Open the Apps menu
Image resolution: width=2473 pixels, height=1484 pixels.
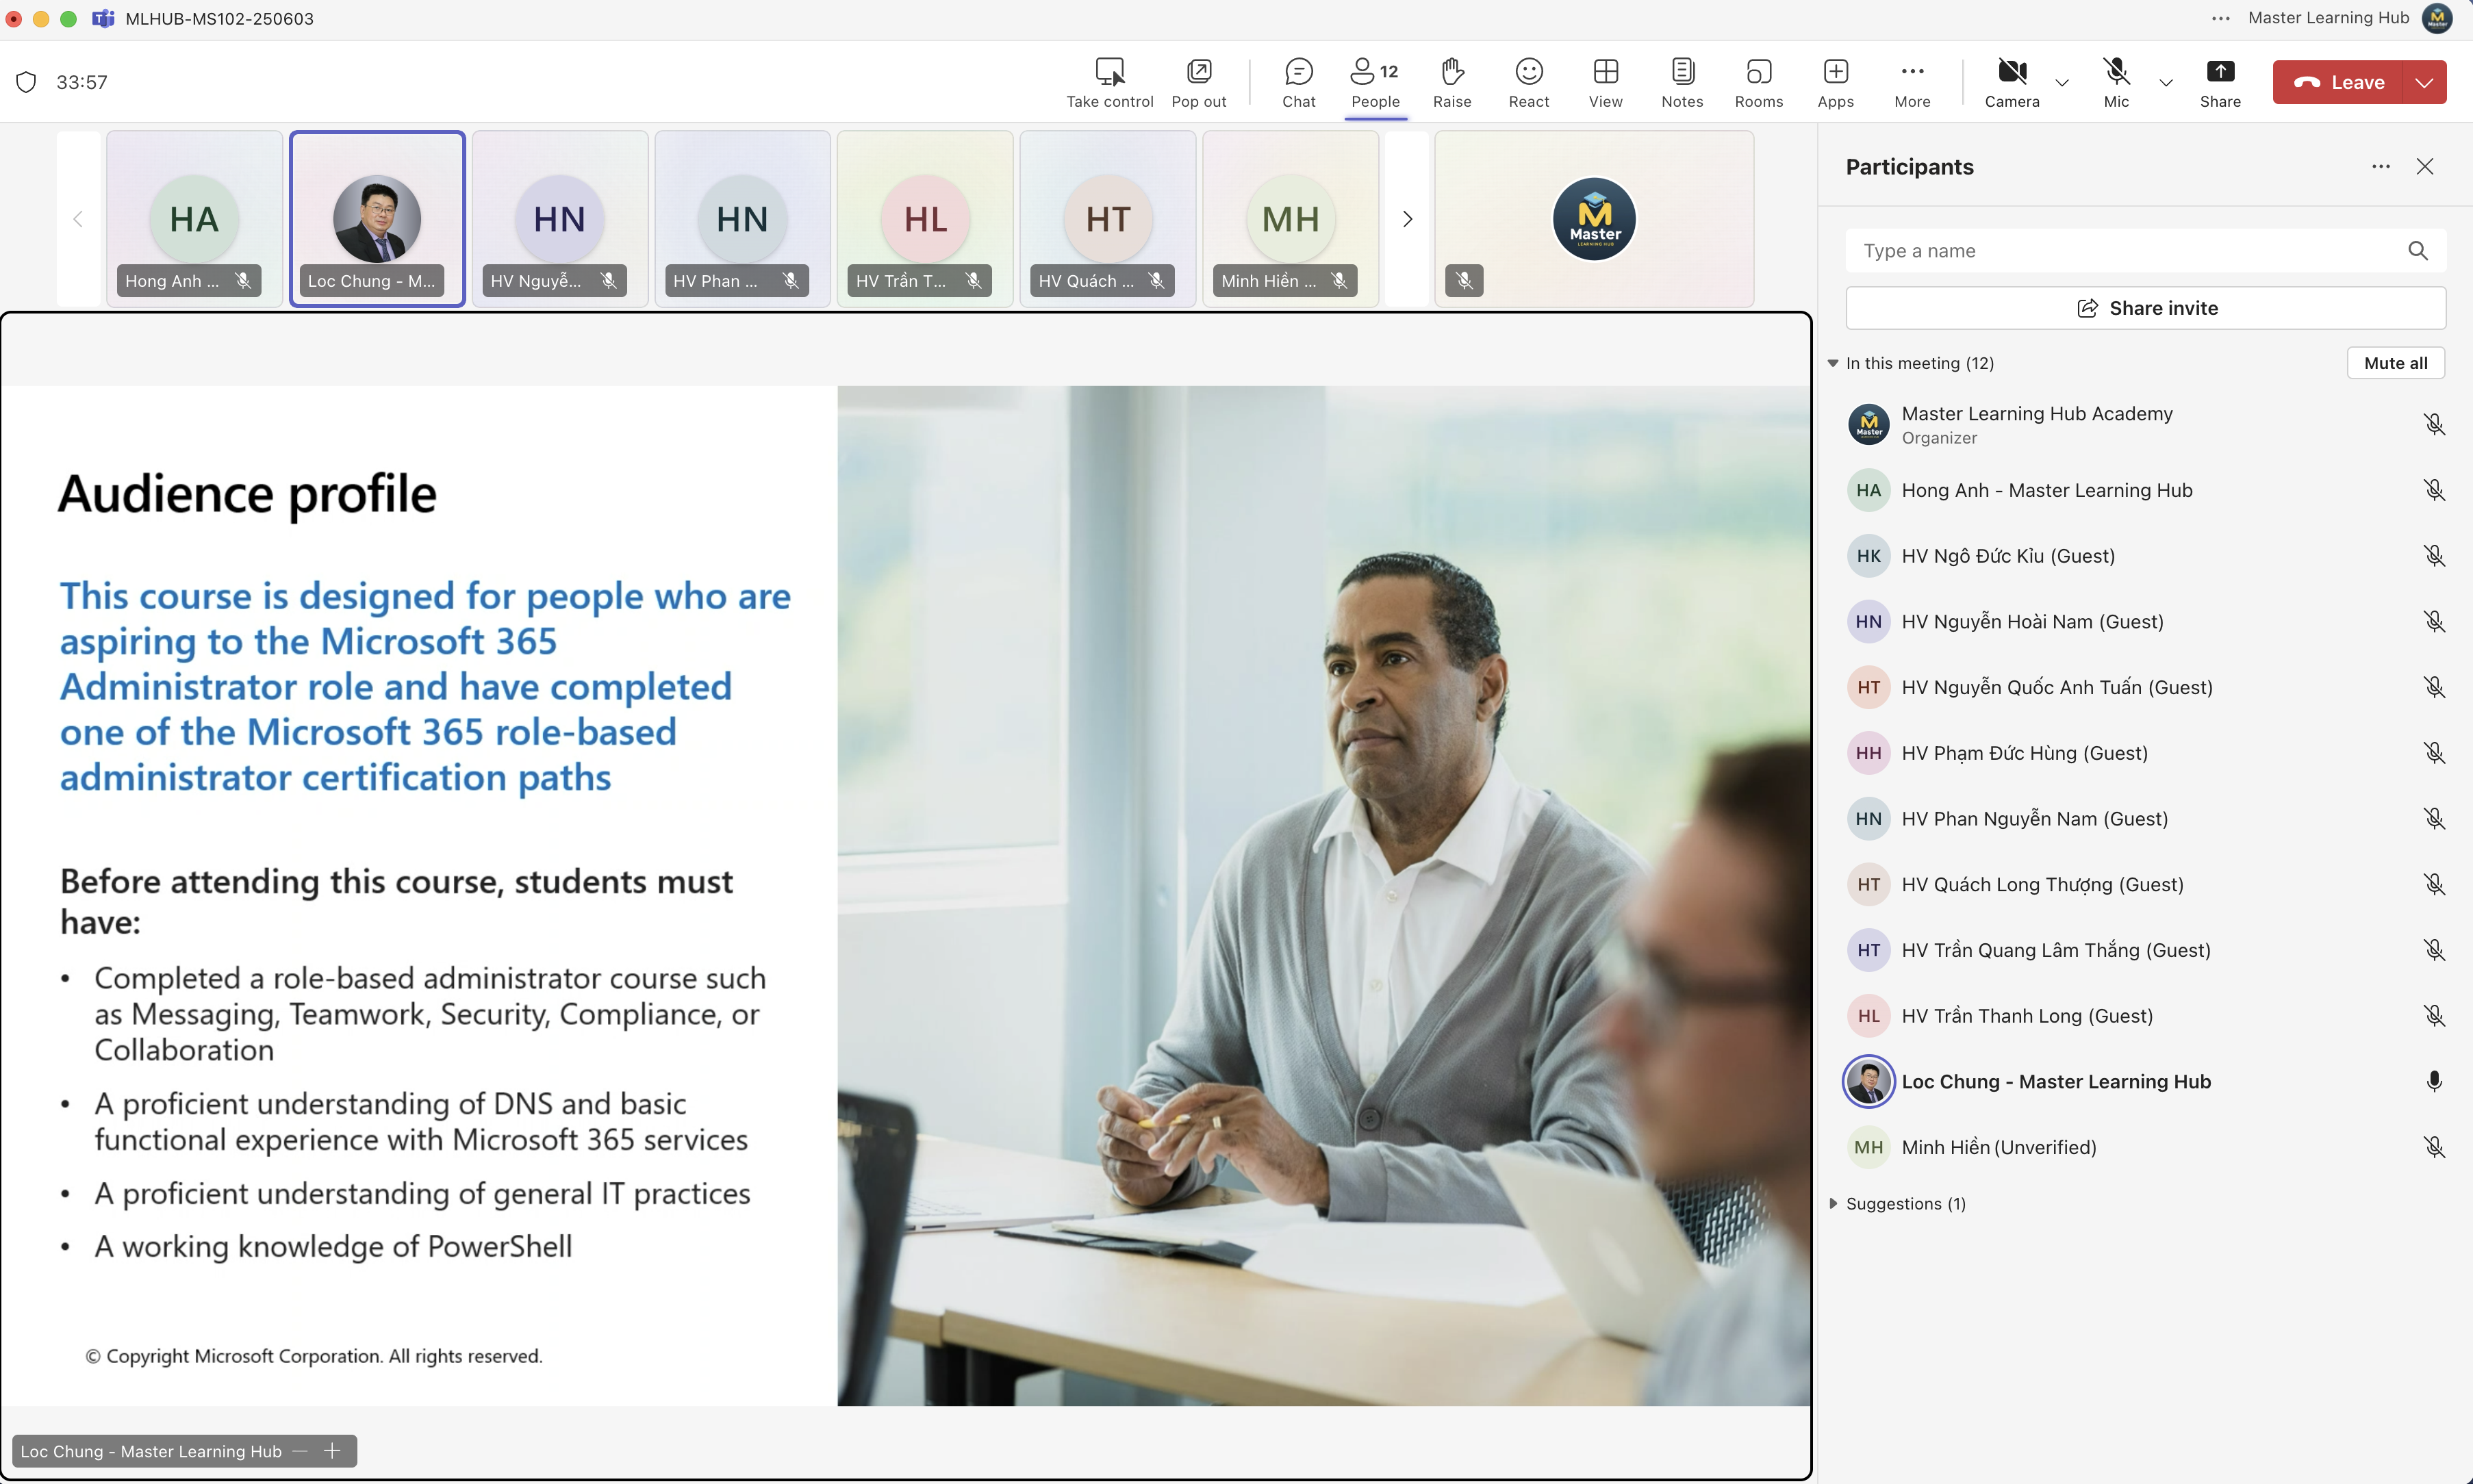click(x=1835, y=83)
